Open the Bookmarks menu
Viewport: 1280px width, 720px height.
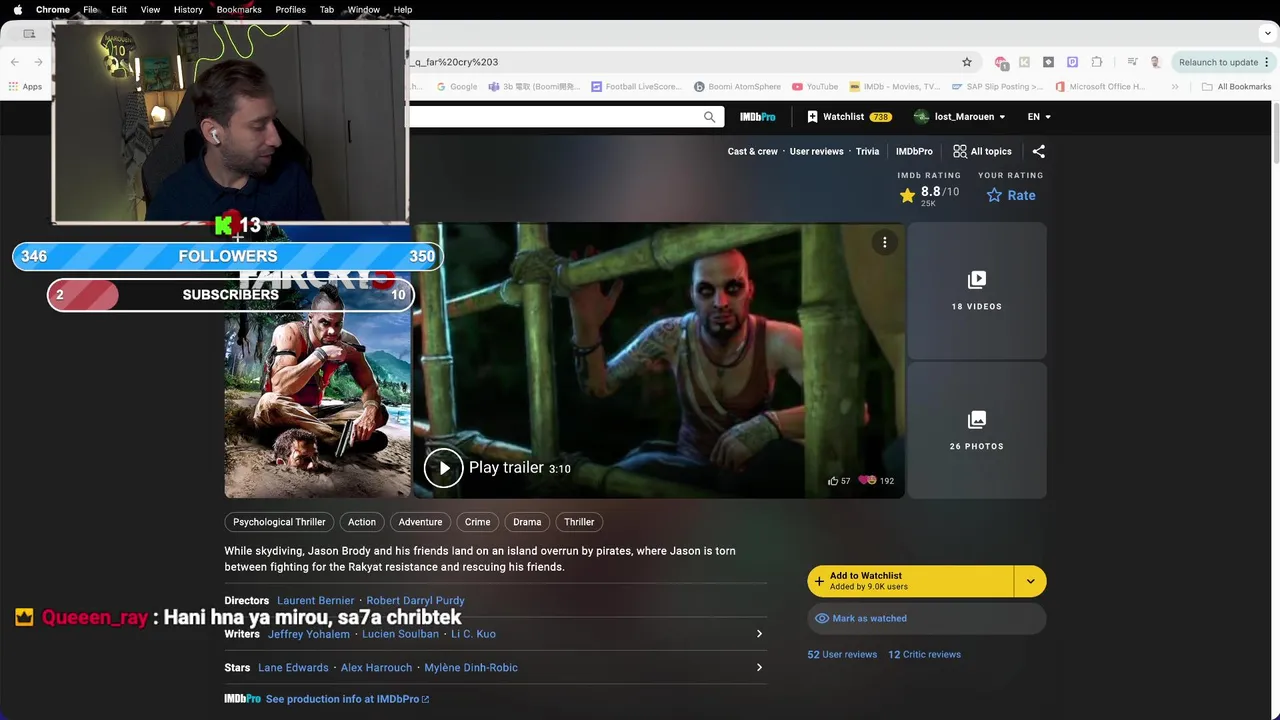(x=239, y=9)
